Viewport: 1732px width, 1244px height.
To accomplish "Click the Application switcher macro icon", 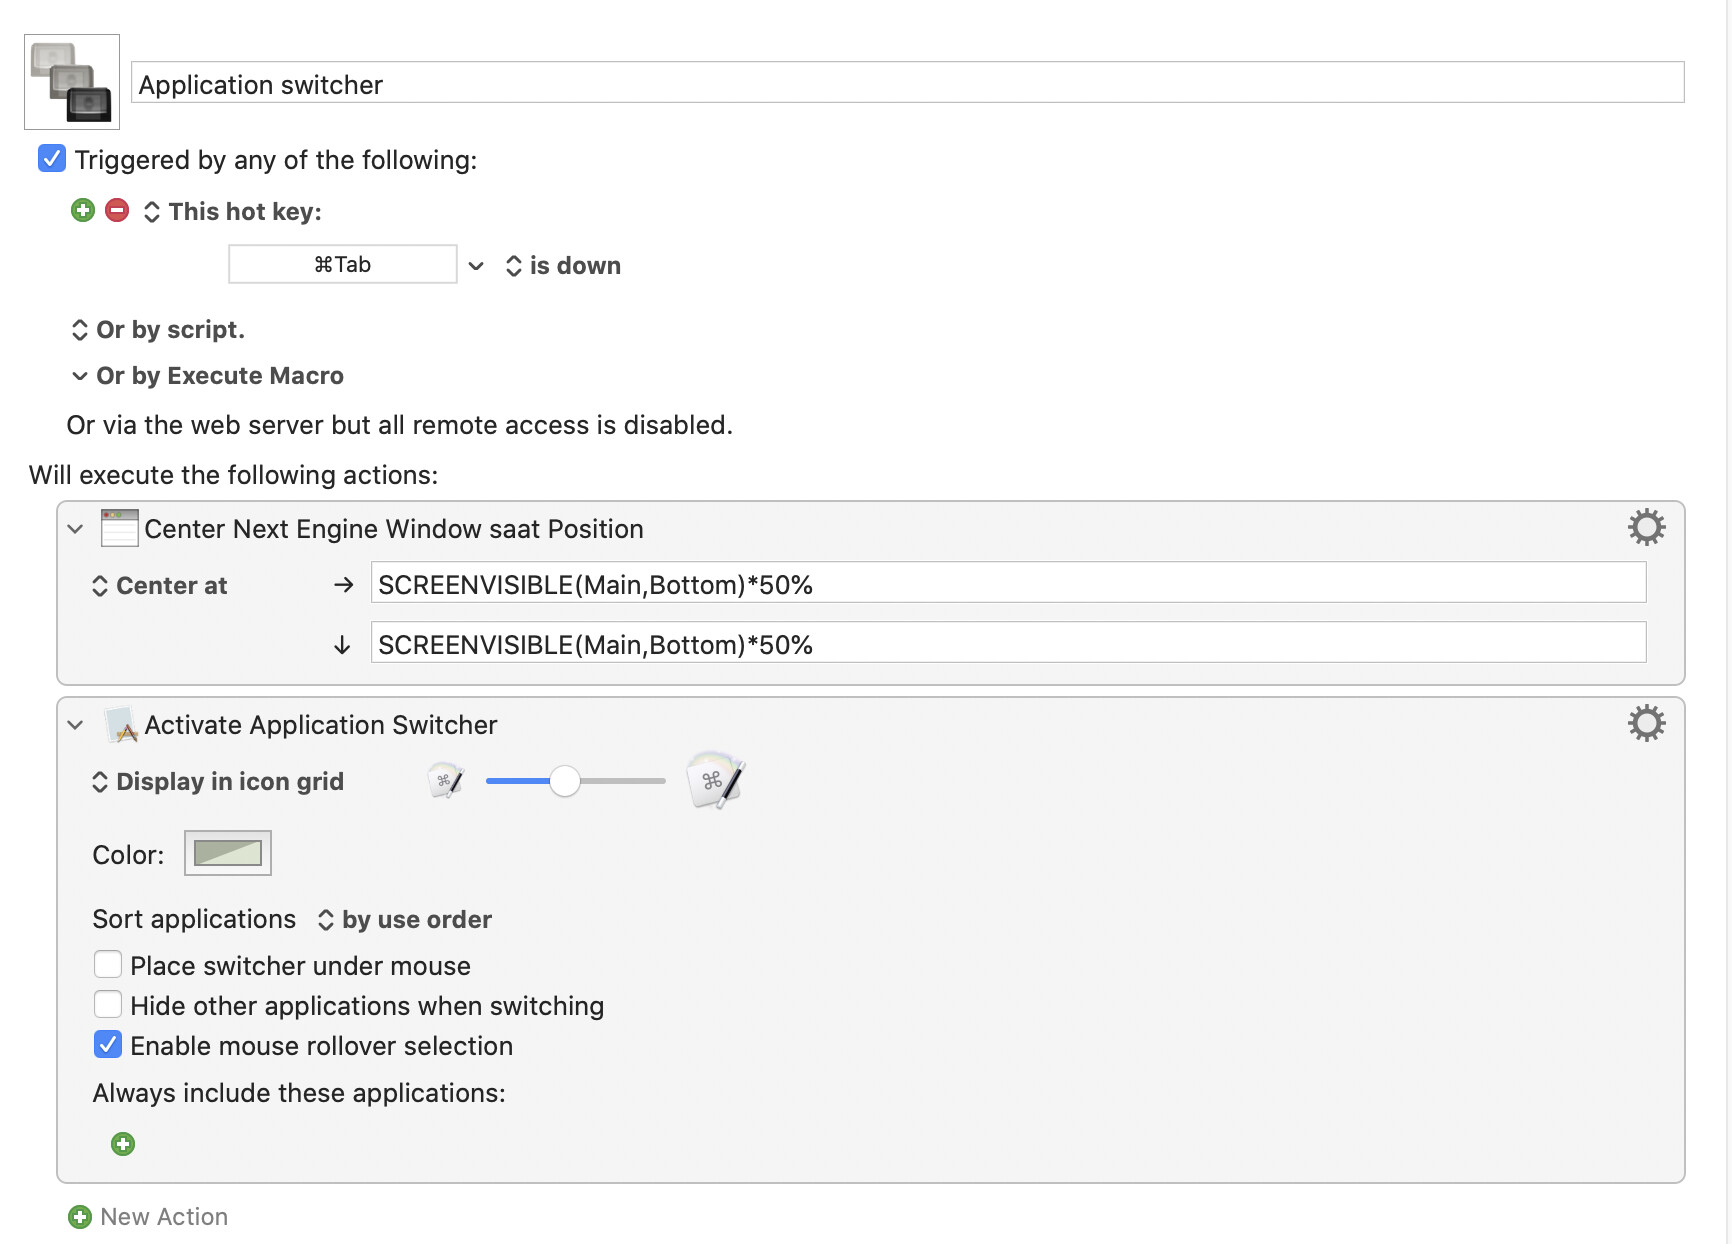I will (72, 82).
